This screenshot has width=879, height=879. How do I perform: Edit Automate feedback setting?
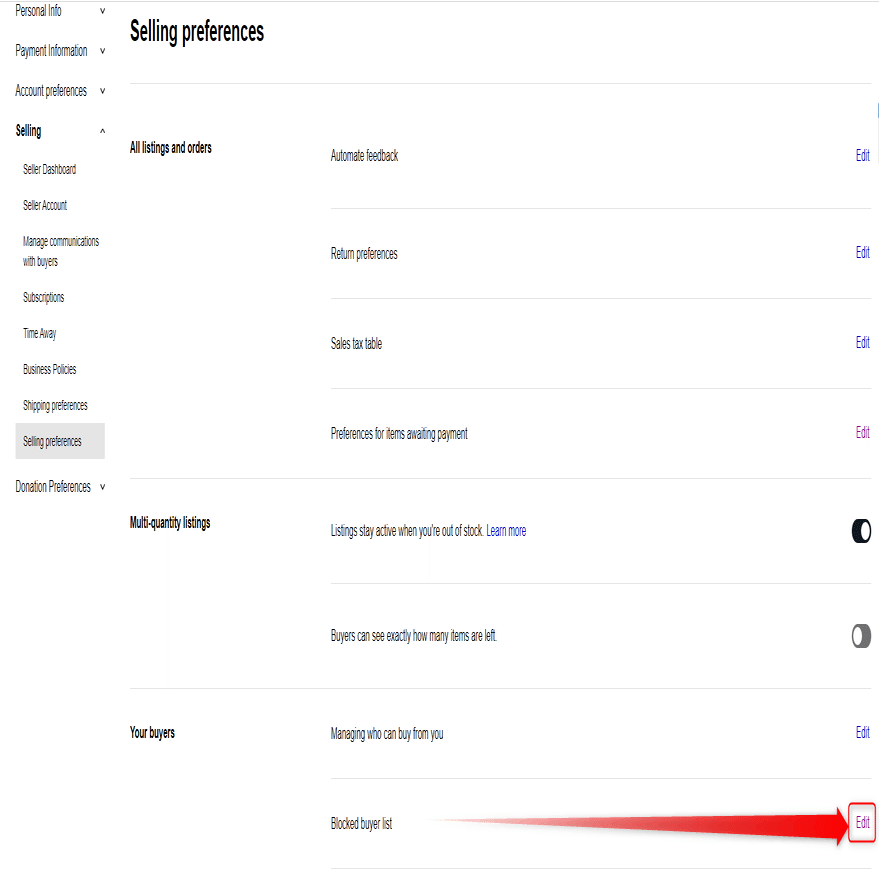pyautogui.click(x=863, y=155)
